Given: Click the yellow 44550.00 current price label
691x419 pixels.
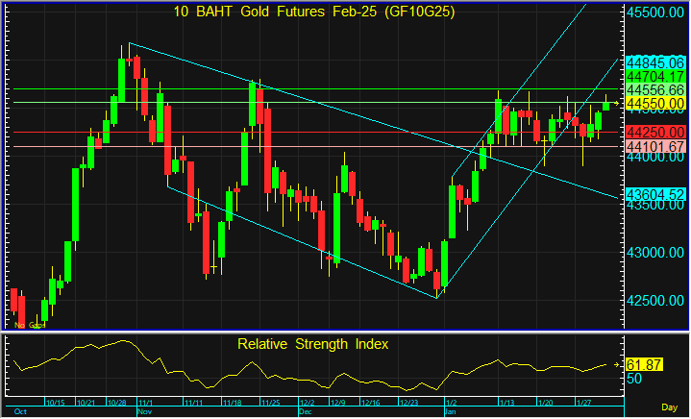Looking at the screenshot, I should click(x=655, y=103).
